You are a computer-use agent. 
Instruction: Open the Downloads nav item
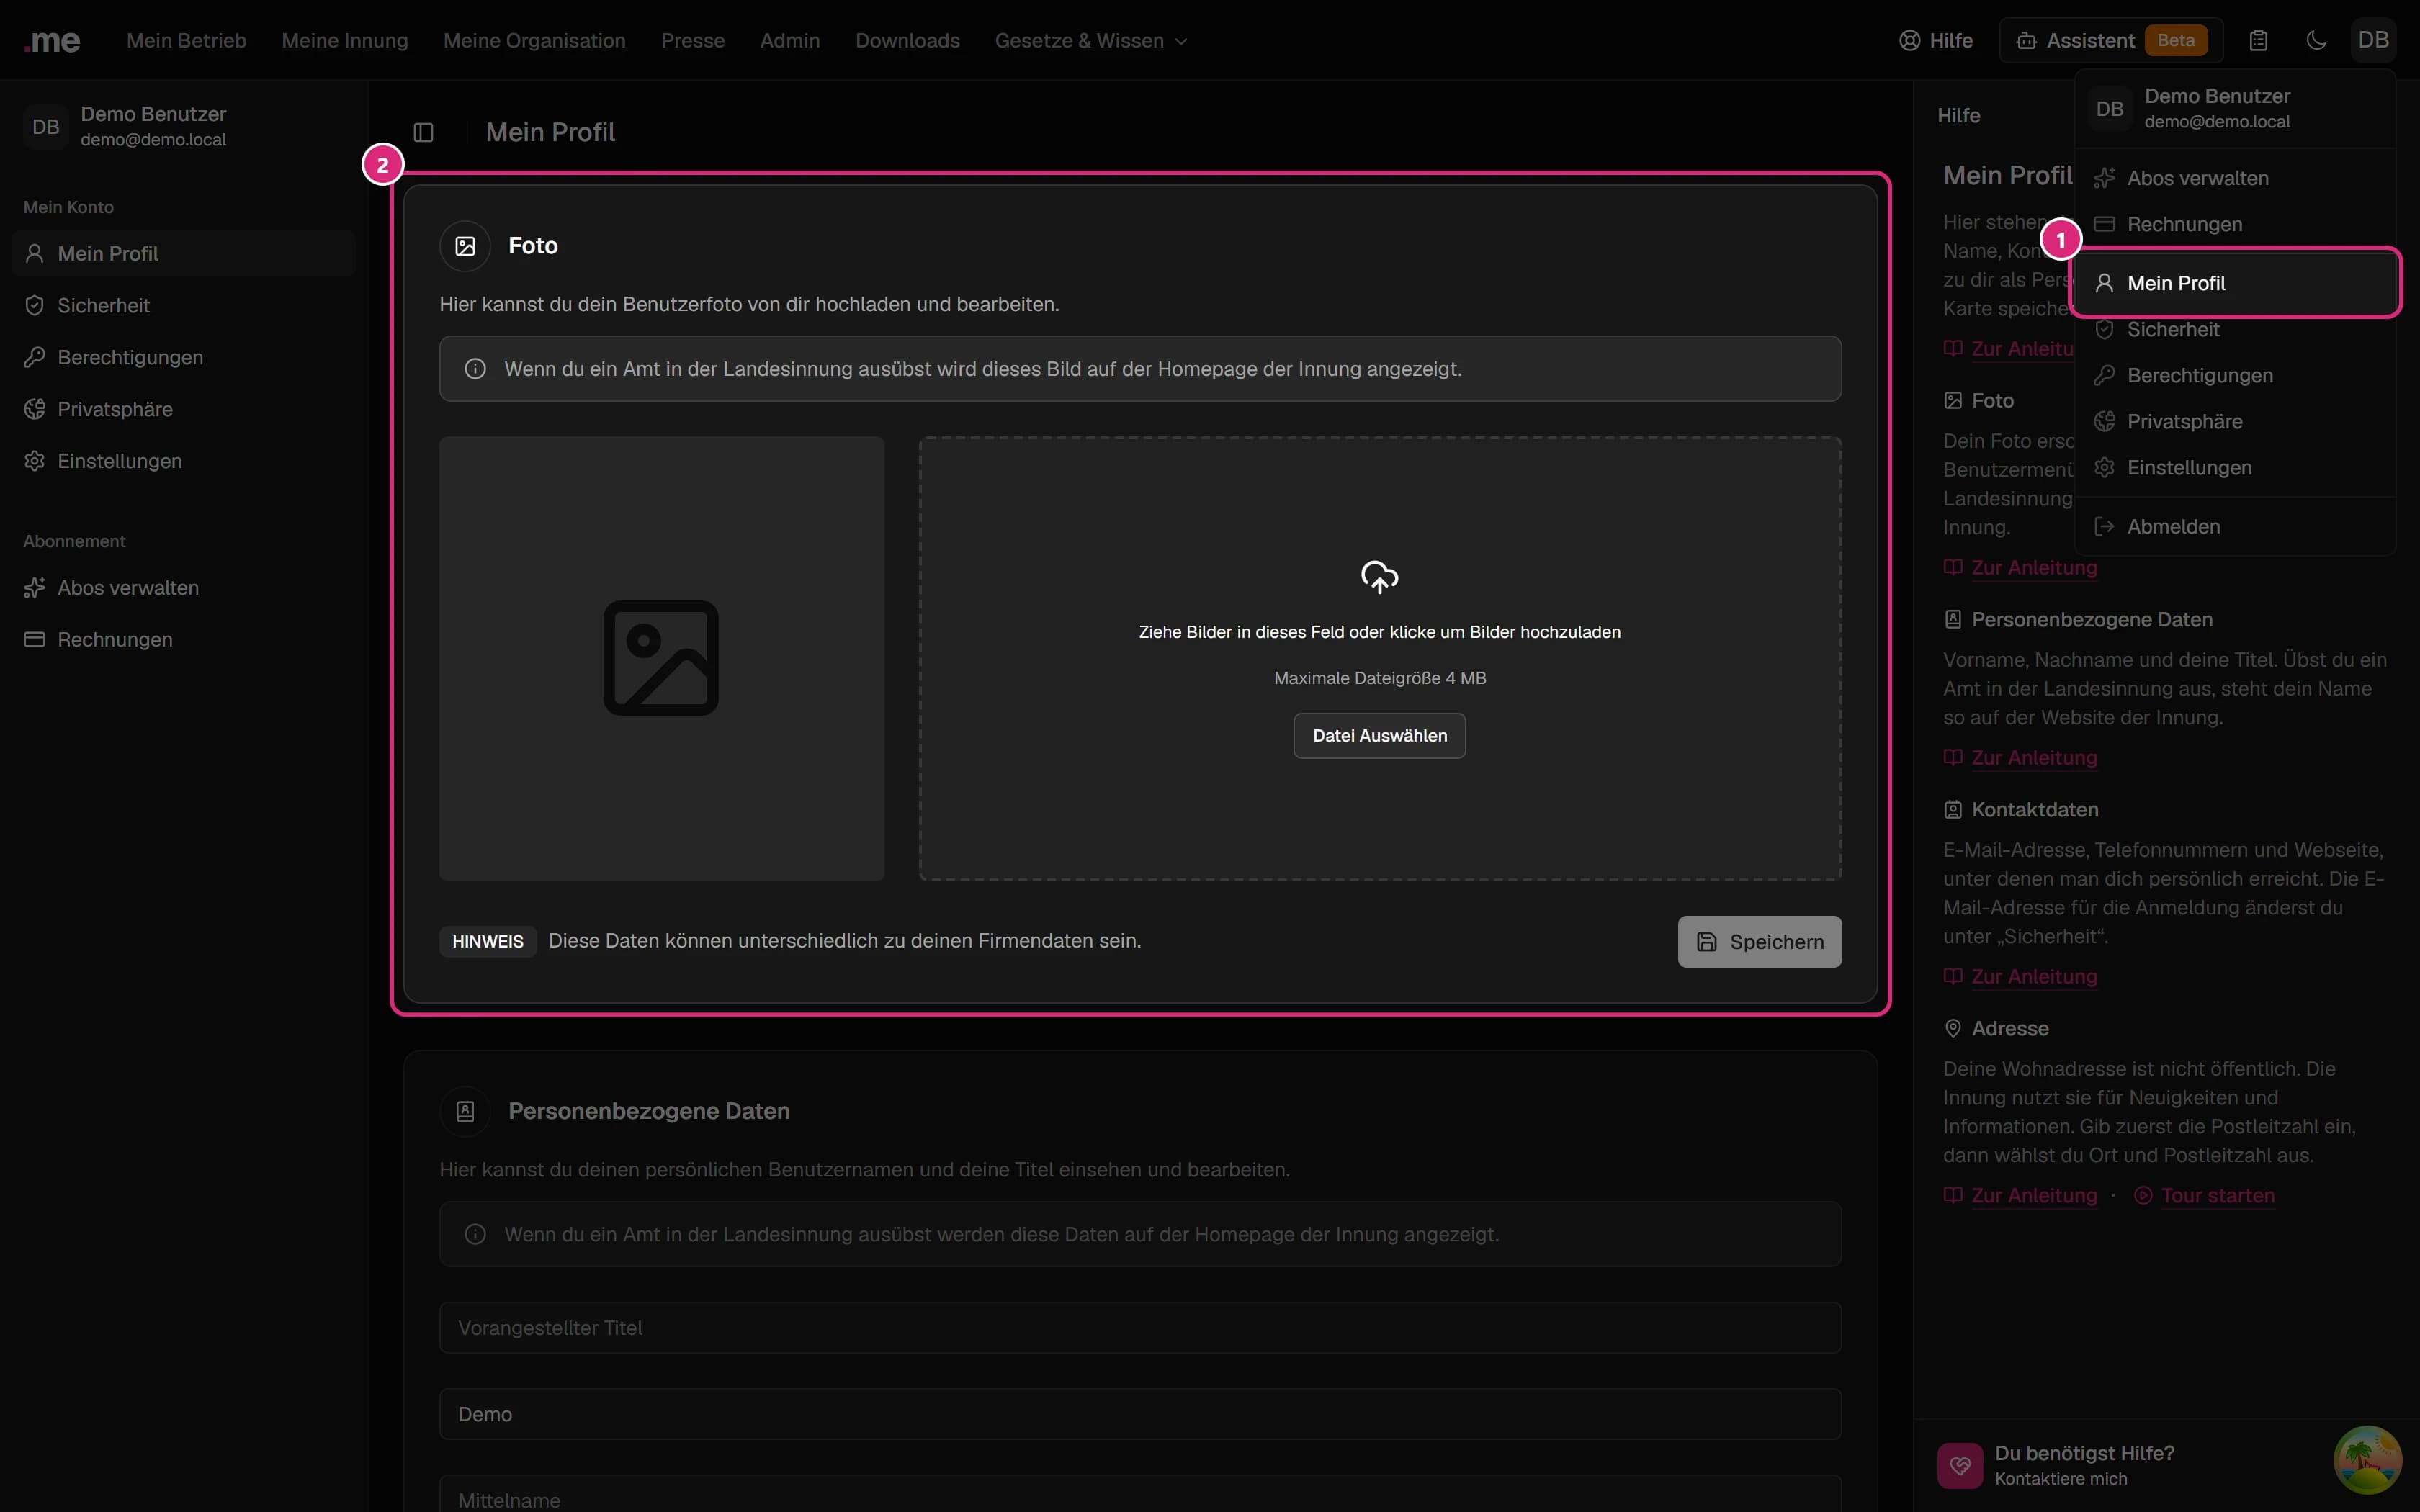tap(907, 41)
